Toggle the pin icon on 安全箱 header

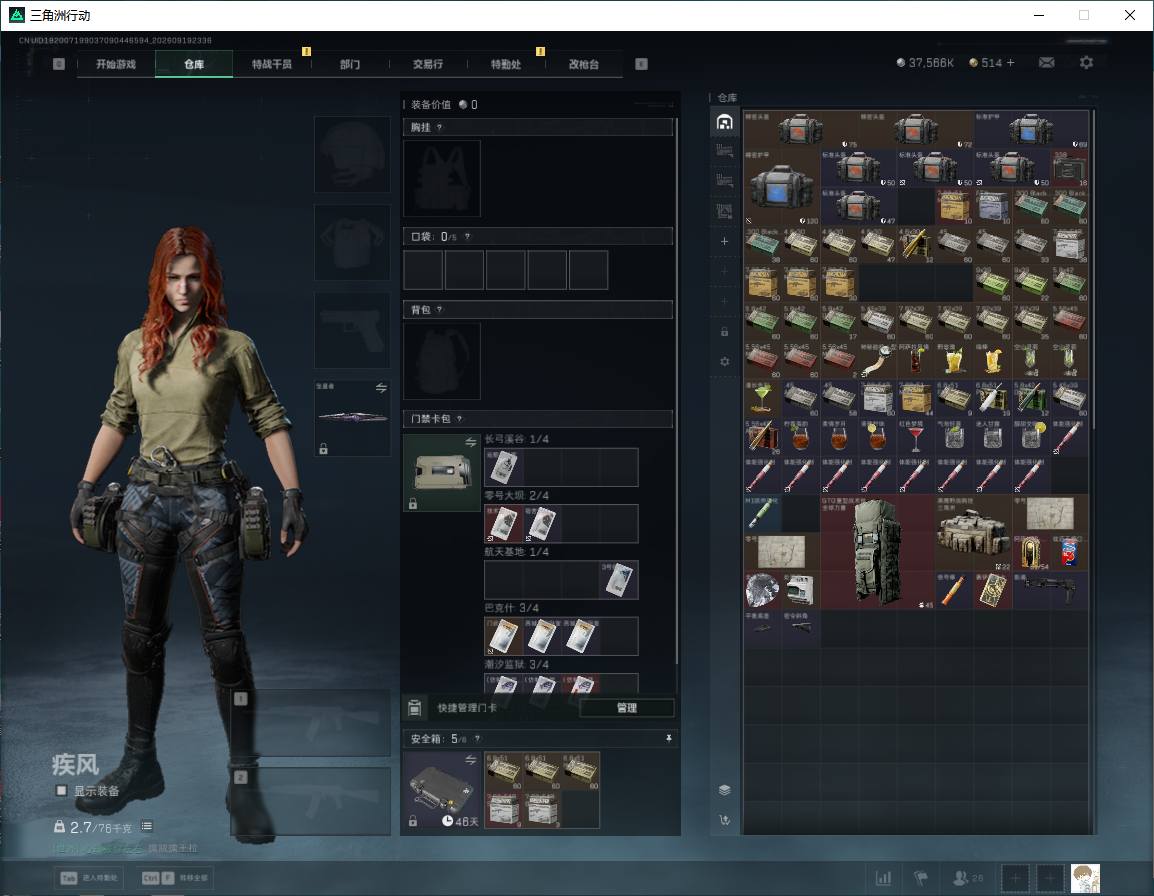(x=668, y=738)
